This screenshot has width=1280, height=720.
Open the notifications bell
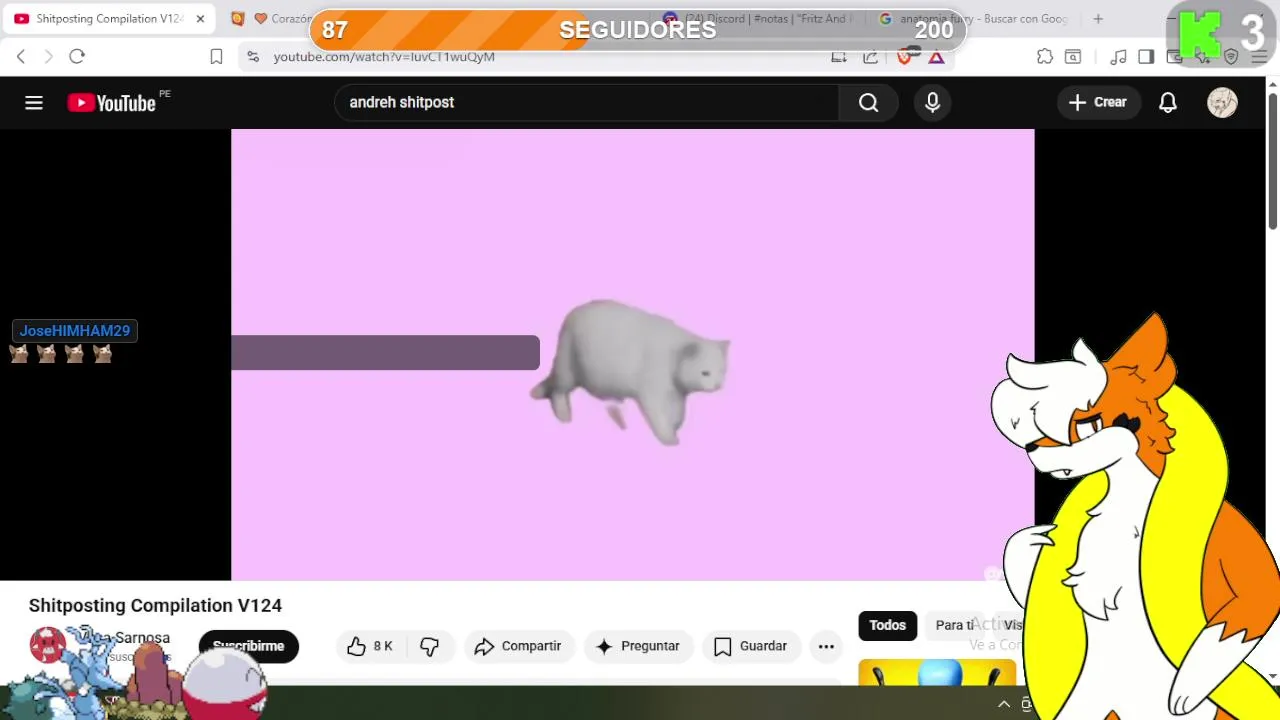click(1168, 102)
